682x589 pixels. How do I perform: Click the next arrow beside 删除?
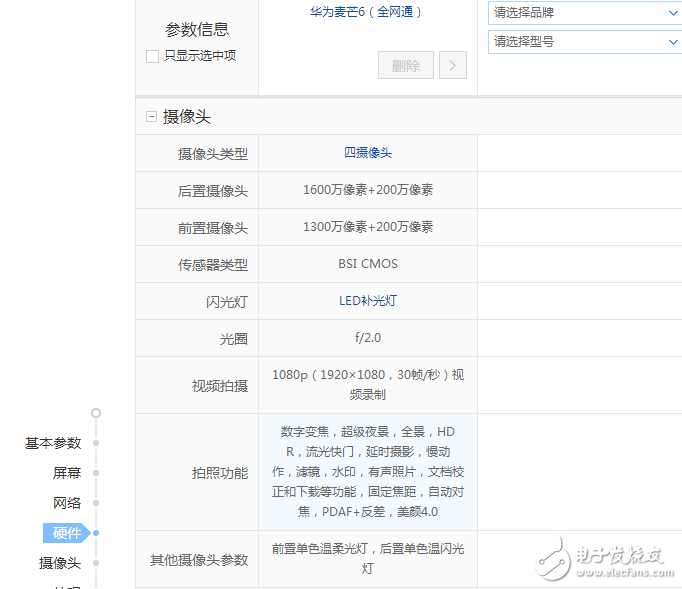tap(452, 66)
